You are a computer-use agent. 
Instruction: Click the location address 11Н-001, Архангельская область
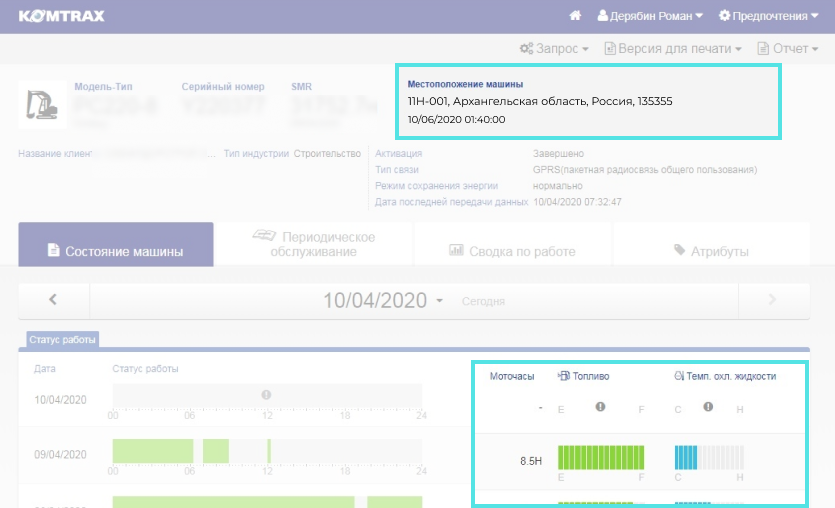pyautogui.click(x=540, y=101)
